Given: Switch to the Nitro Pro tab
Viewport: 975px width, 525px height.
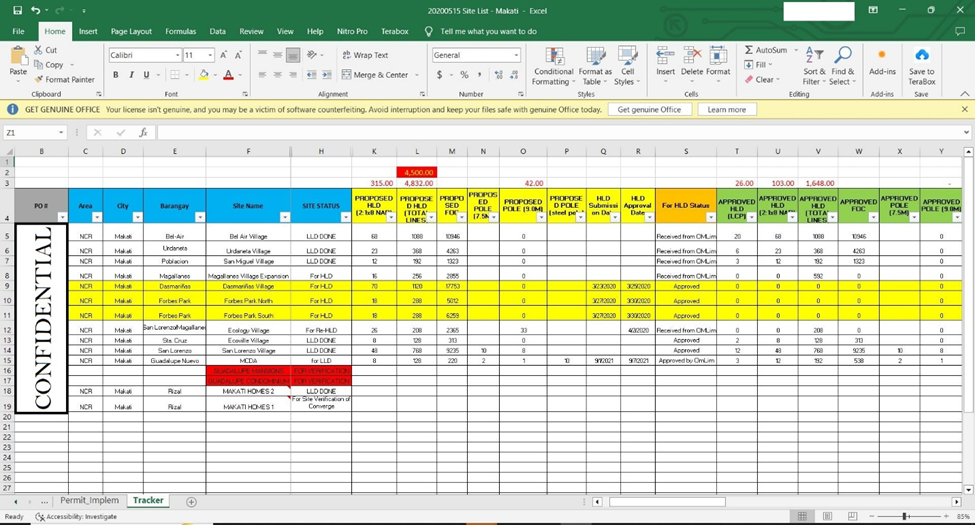Looking at the screenshot, I should point(352,31).
